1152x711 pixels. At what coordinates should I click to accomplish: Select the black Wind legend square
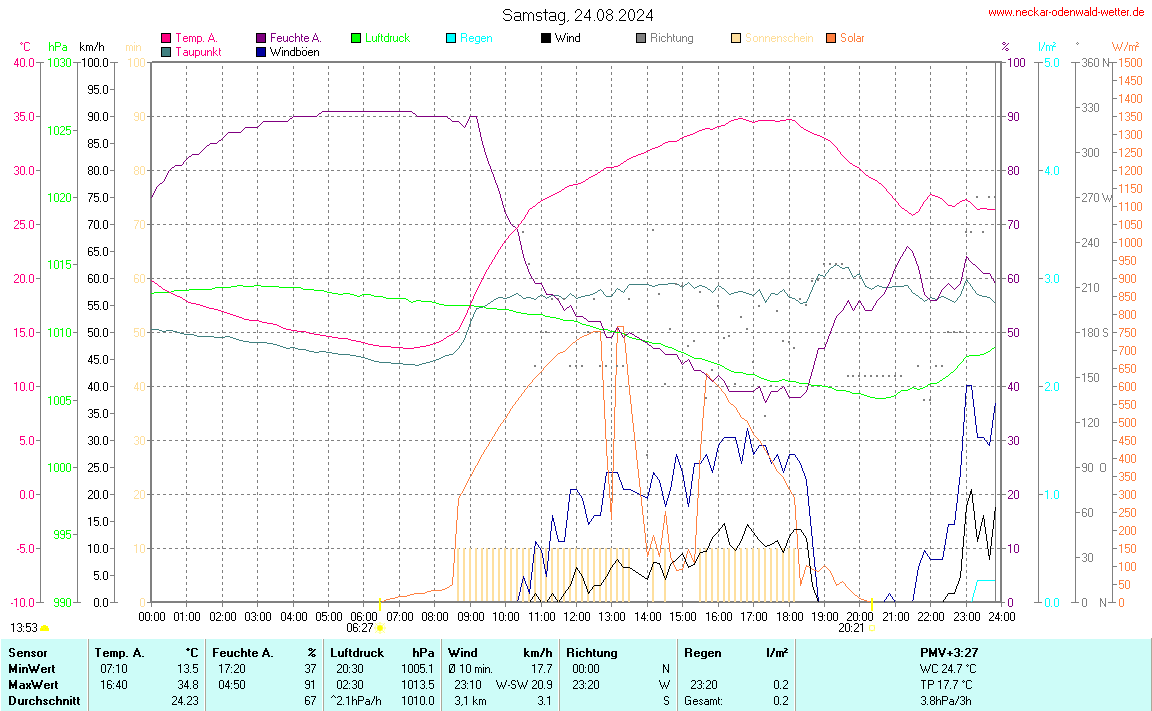pos(545,38)
